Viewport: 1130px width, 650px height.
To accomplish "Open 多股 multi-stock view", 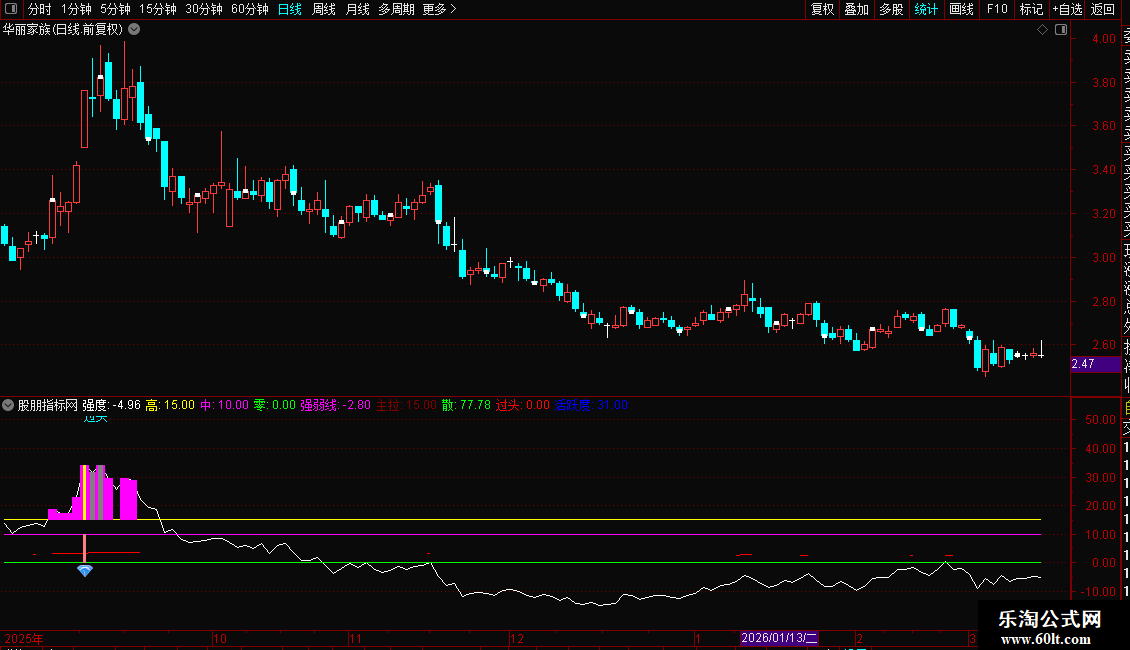I will [891, 9].
